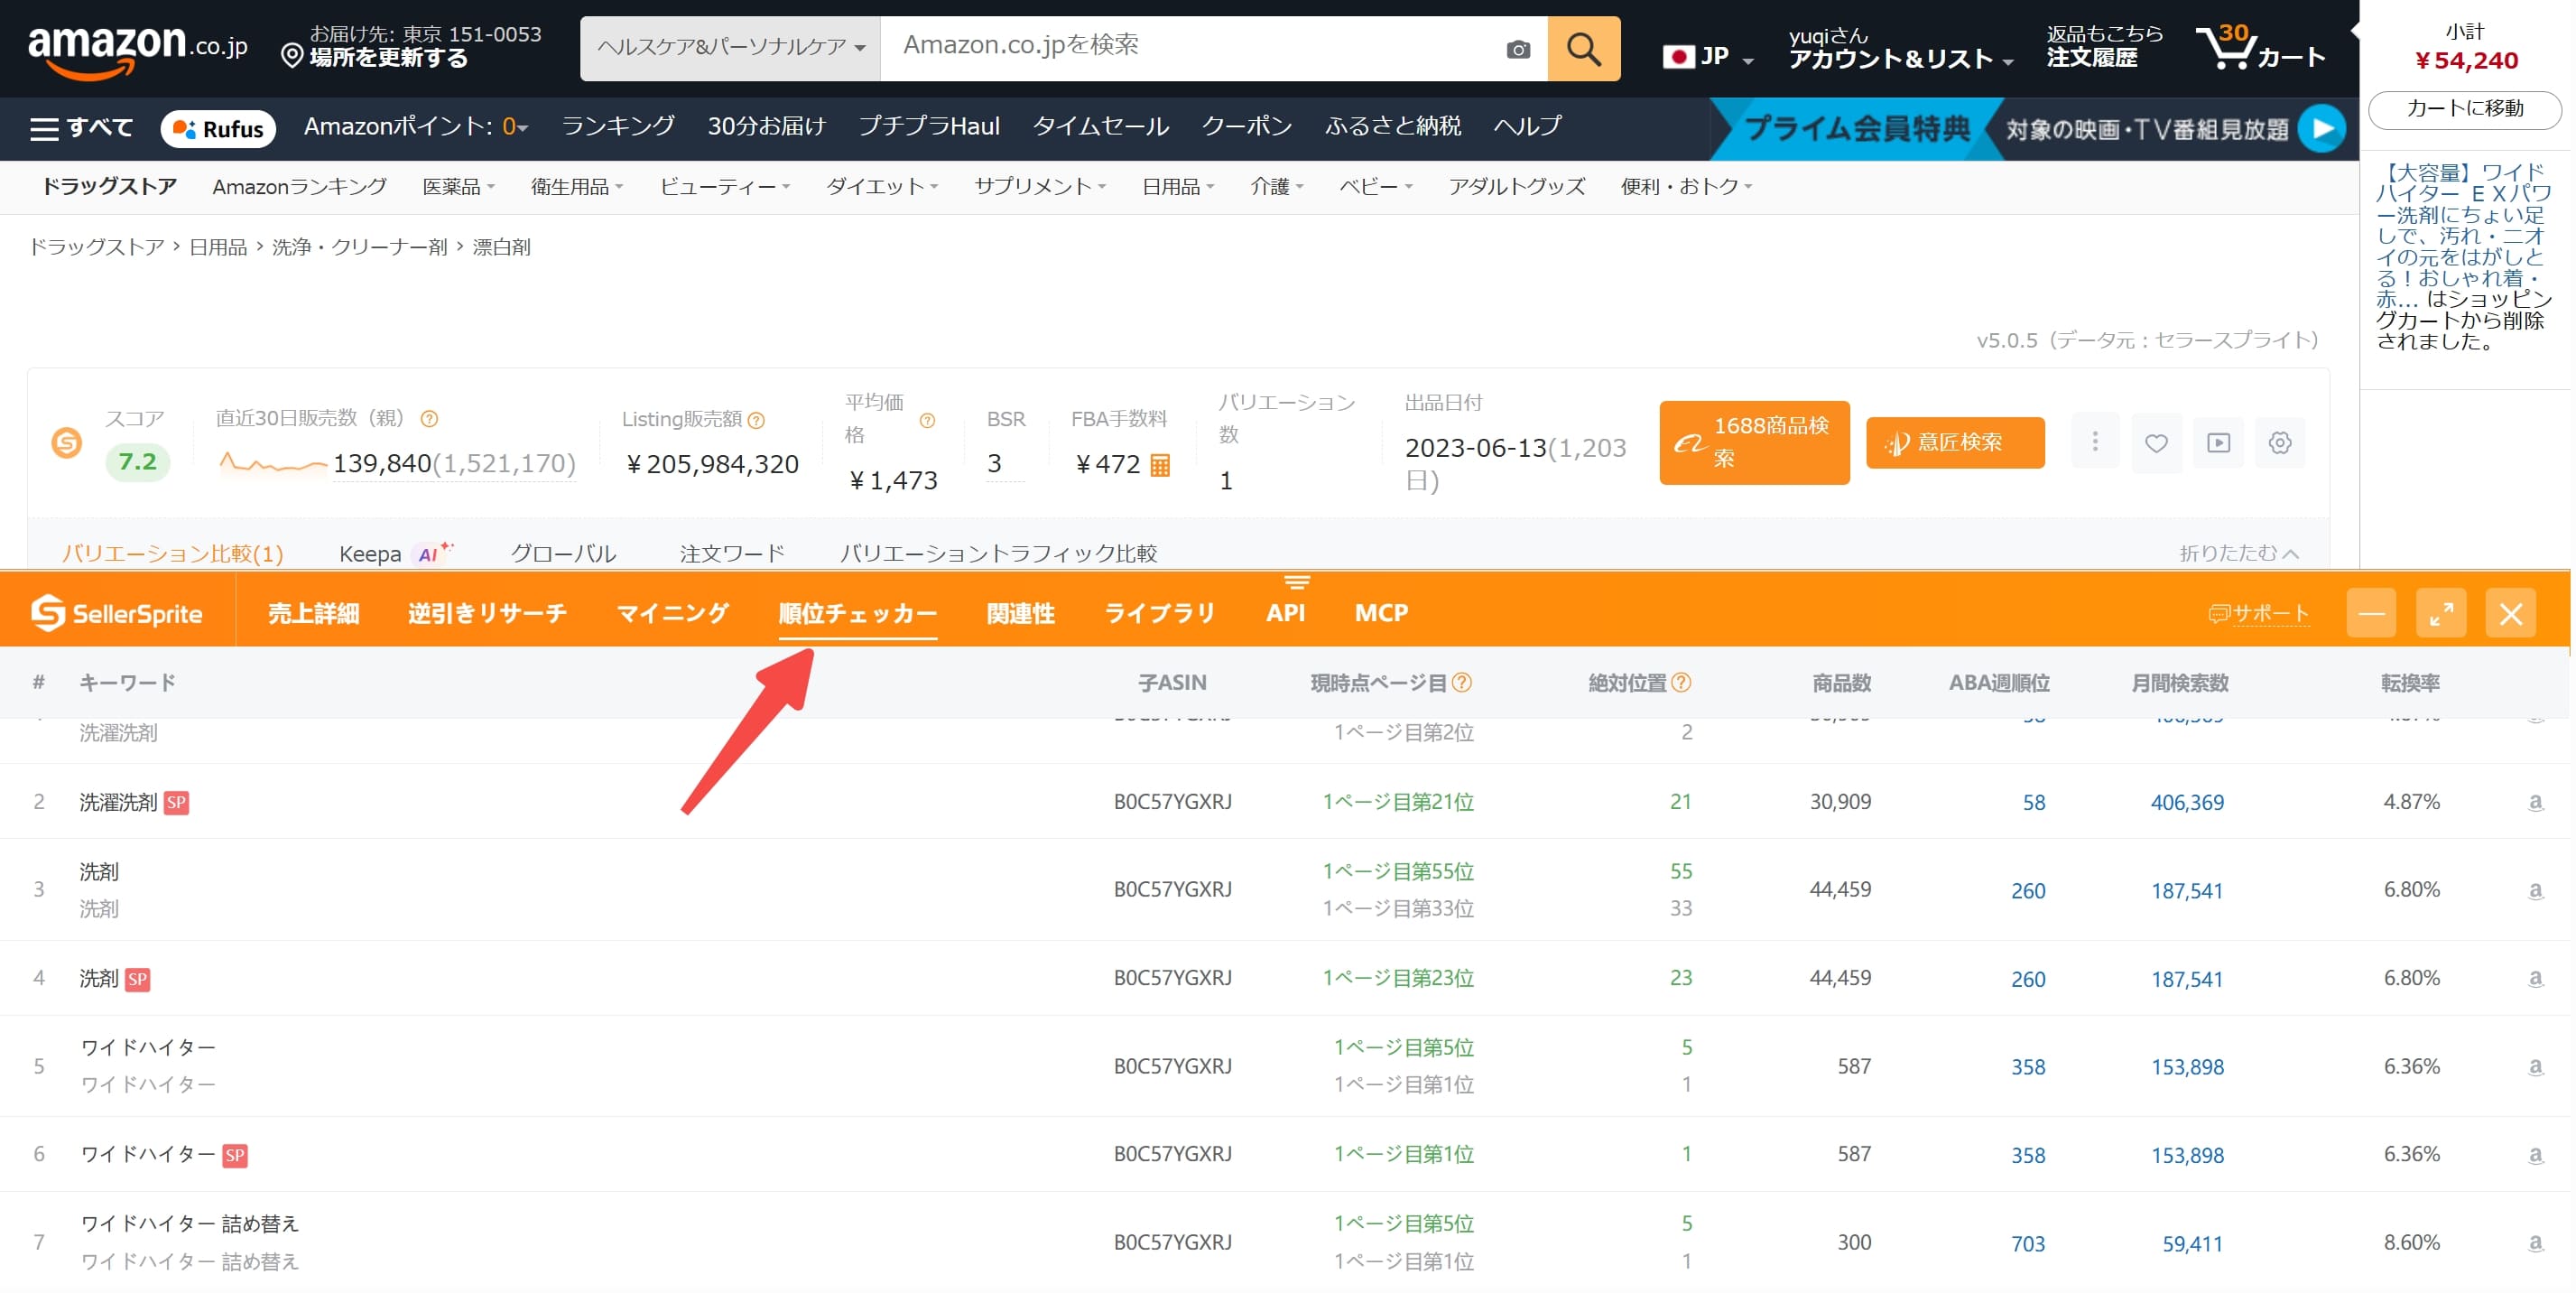Click 漂白剤 breadcrumb link
Viewport: 2576px width, 1293px height.
502,247
